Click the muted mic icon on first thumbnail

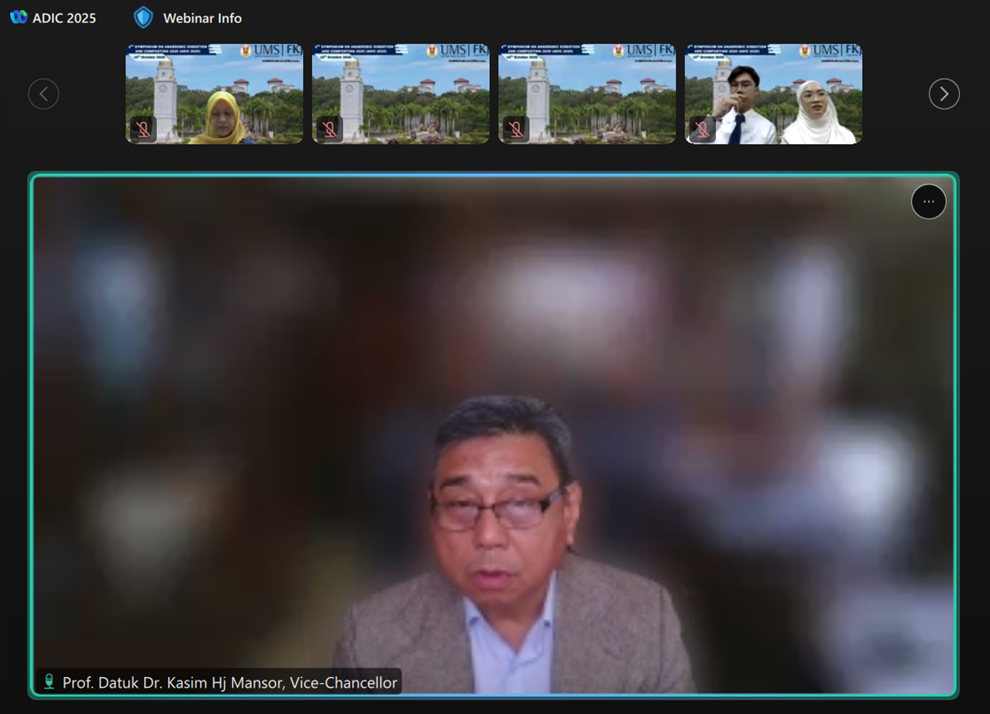[x=143, y=129]
